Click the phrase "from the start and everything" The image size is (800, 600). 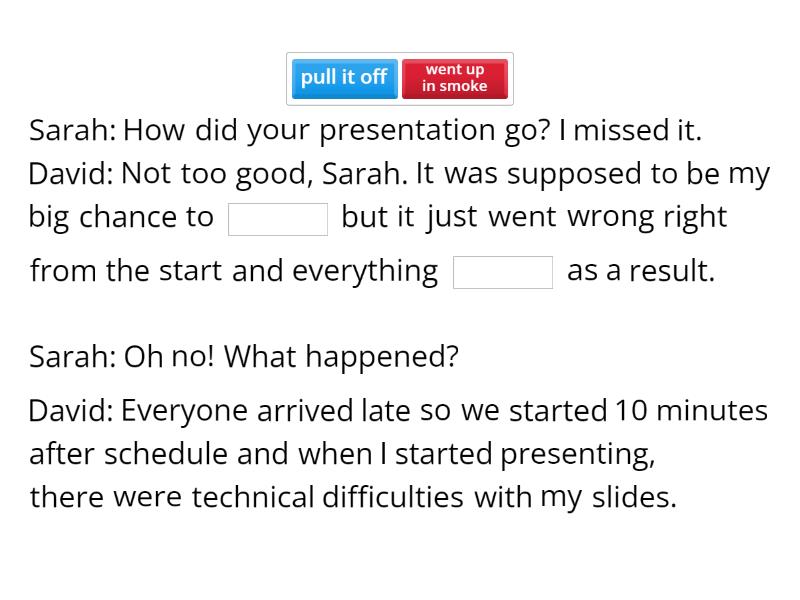click(234, 271)
